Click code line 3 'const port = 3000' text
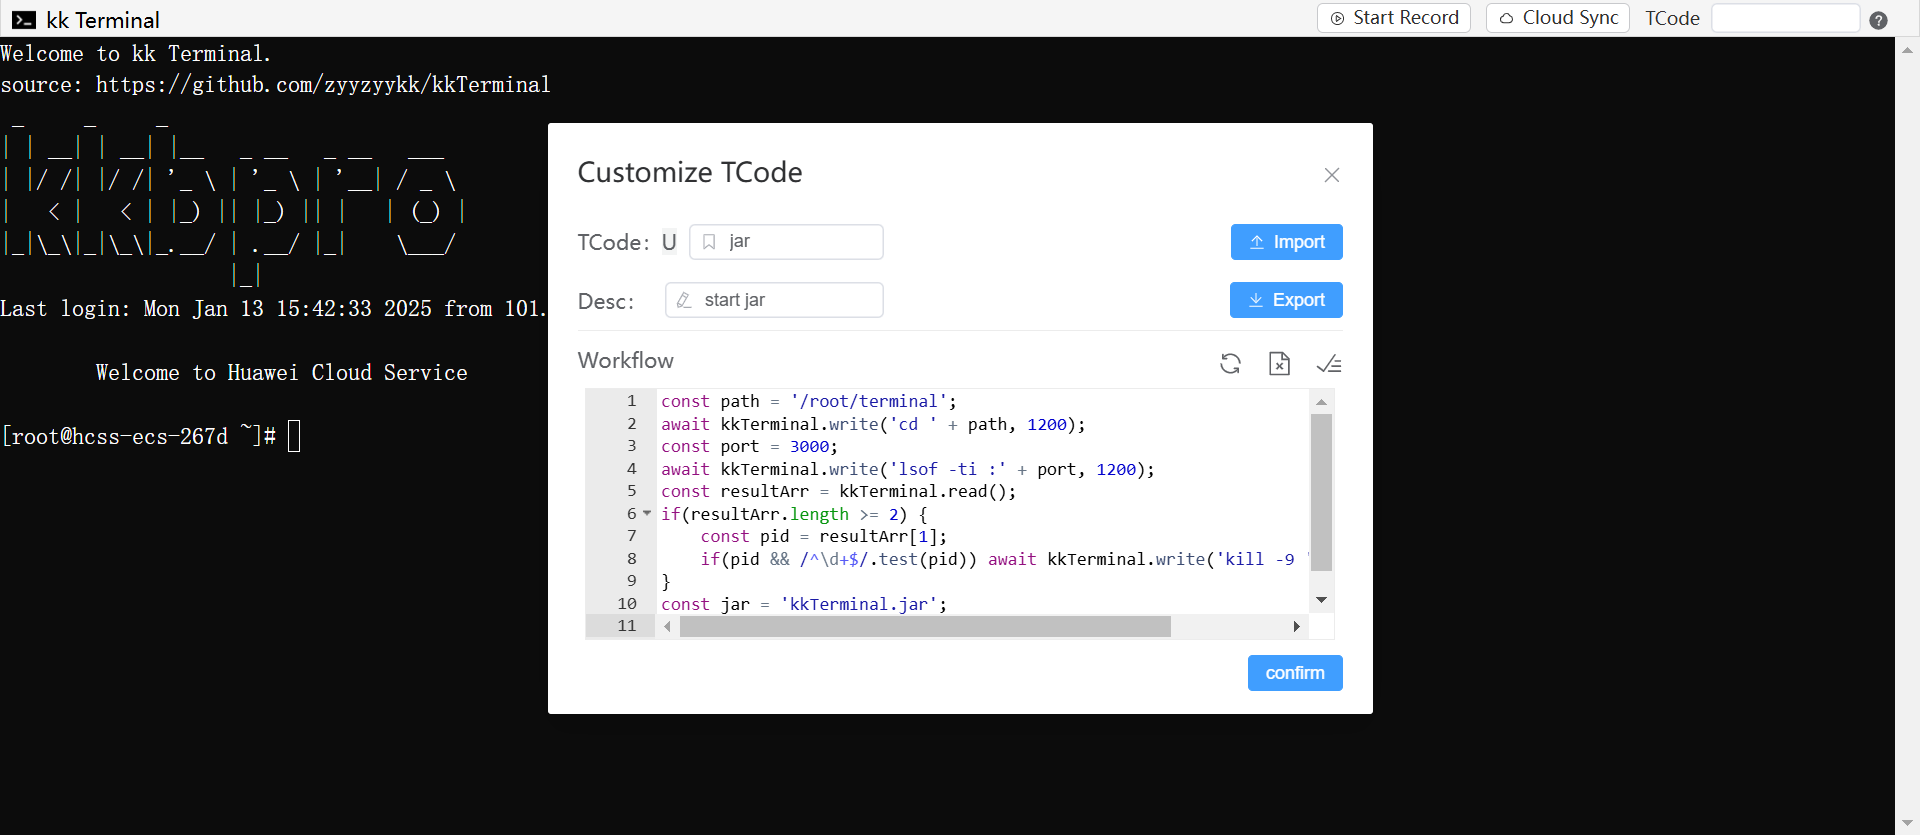 click(x=749, y=447)
